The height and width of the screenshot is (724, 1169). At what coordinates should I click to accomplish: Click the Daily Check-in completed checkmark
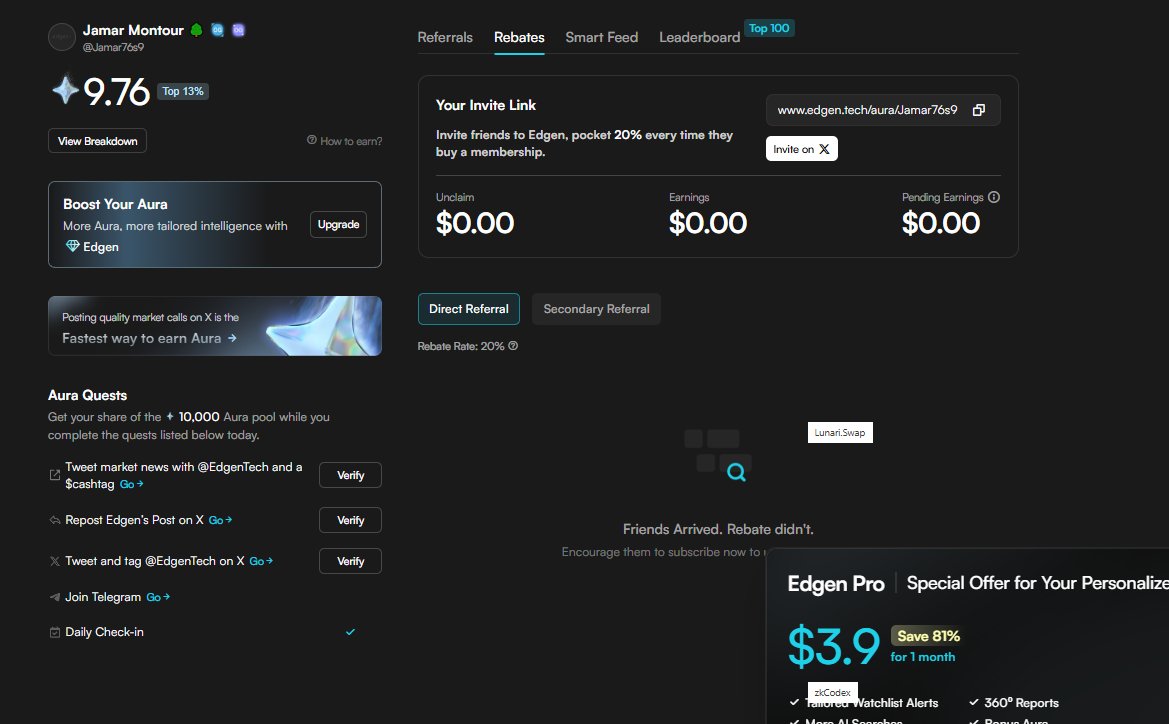pos(350,632)
